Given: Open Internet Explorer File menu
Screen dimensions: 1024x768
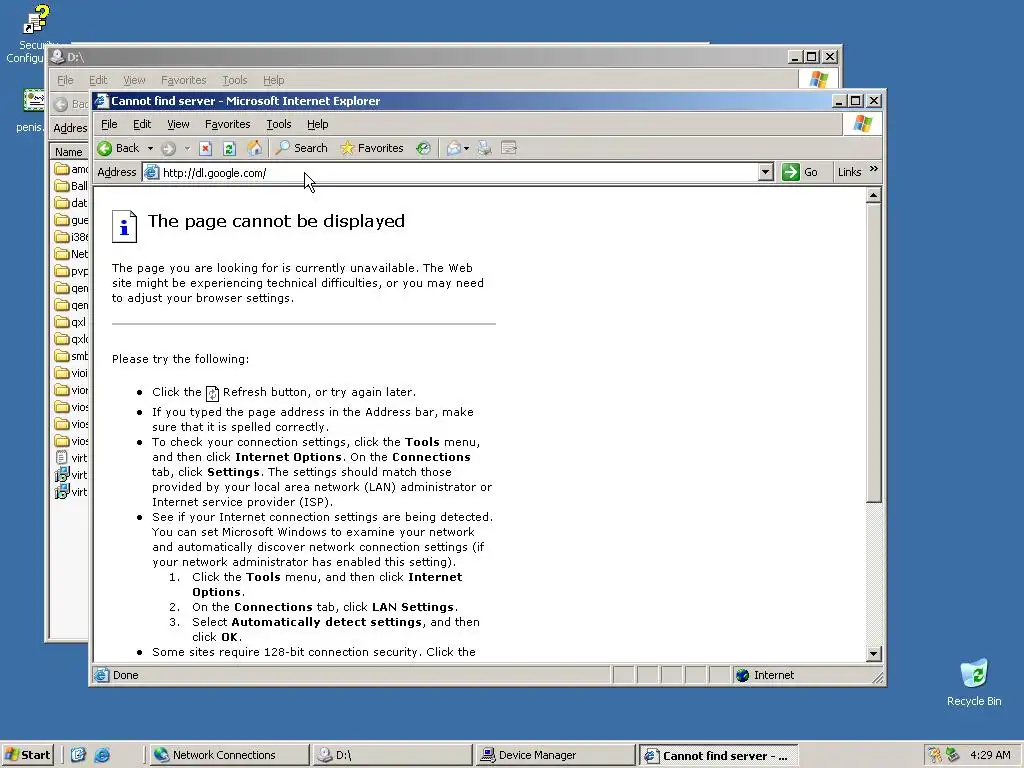Looking at the screenshot, I should coord(109,124).
